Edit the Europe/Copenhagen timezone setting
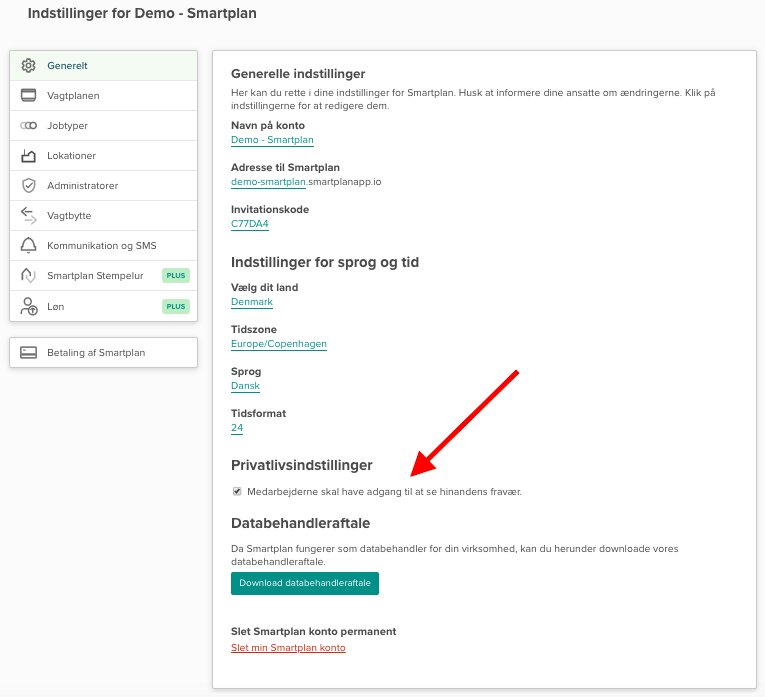This screenshot has height=697, width=765. (x=279, y=344)
